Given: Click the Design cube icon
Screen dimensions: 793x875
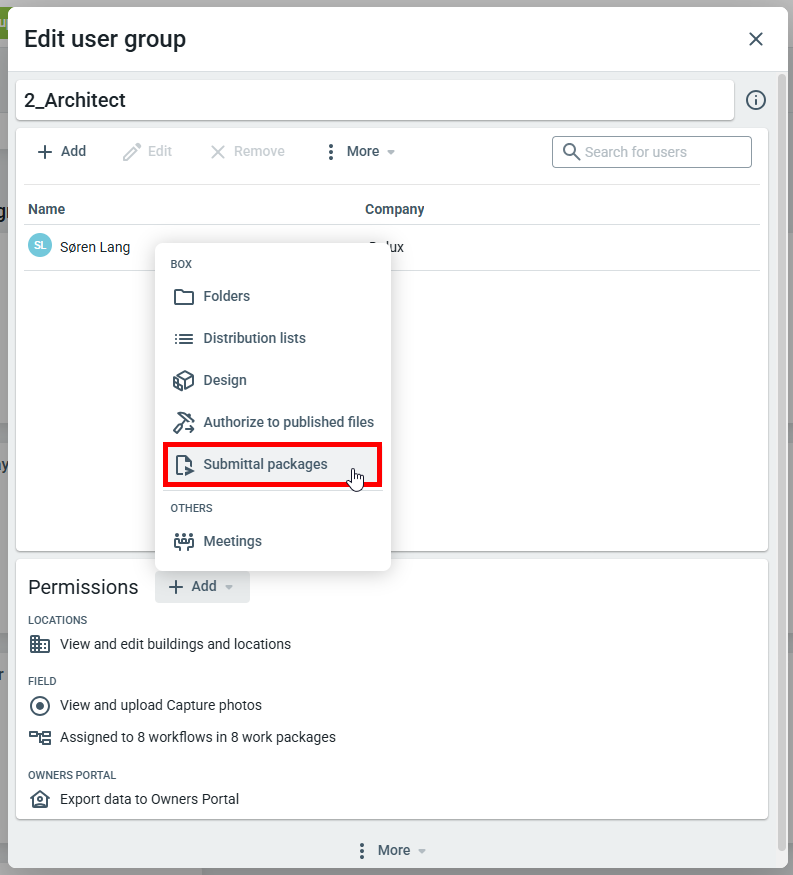Looking at the screenshot, I should click(183, 381).
